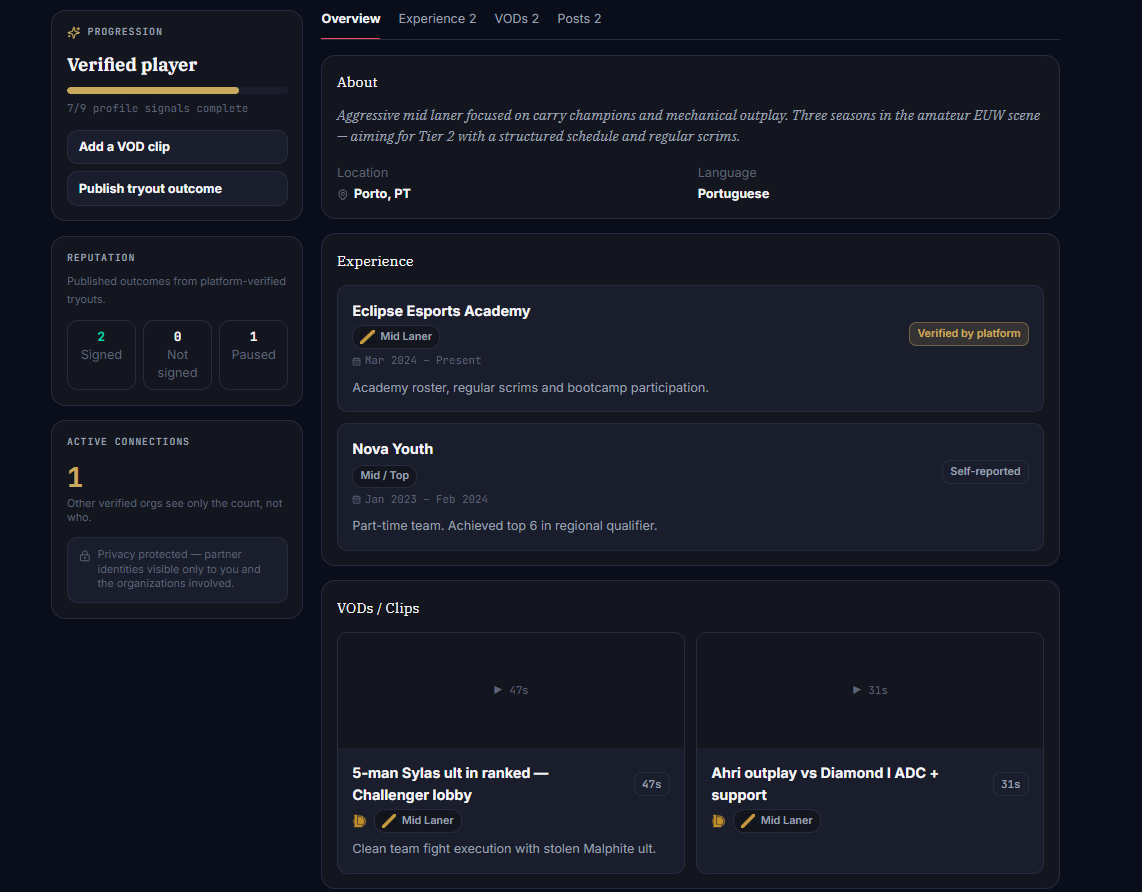Open the Paused reputation stat box
Image resolution: width=1142 pixels, height=892 pixels.
point(253,355)
